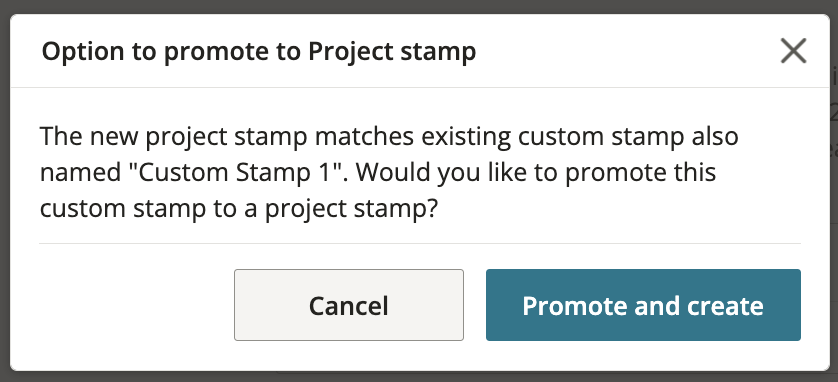Dismiss the promote stamp prompt via X
838x382 pixels.
[x=793, y=52]
